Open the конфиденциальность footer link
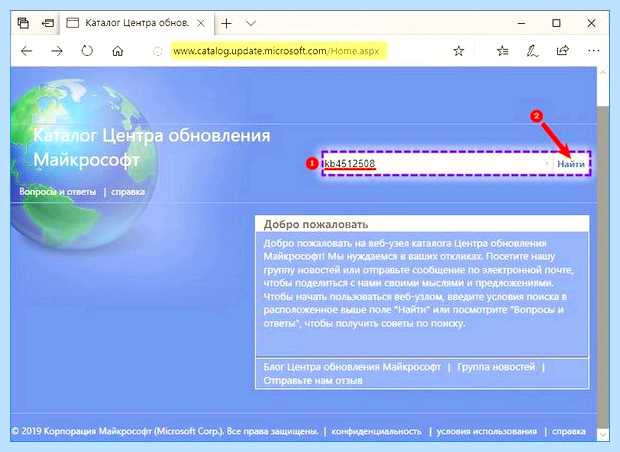The image size is (620, 452). point(376,431)
